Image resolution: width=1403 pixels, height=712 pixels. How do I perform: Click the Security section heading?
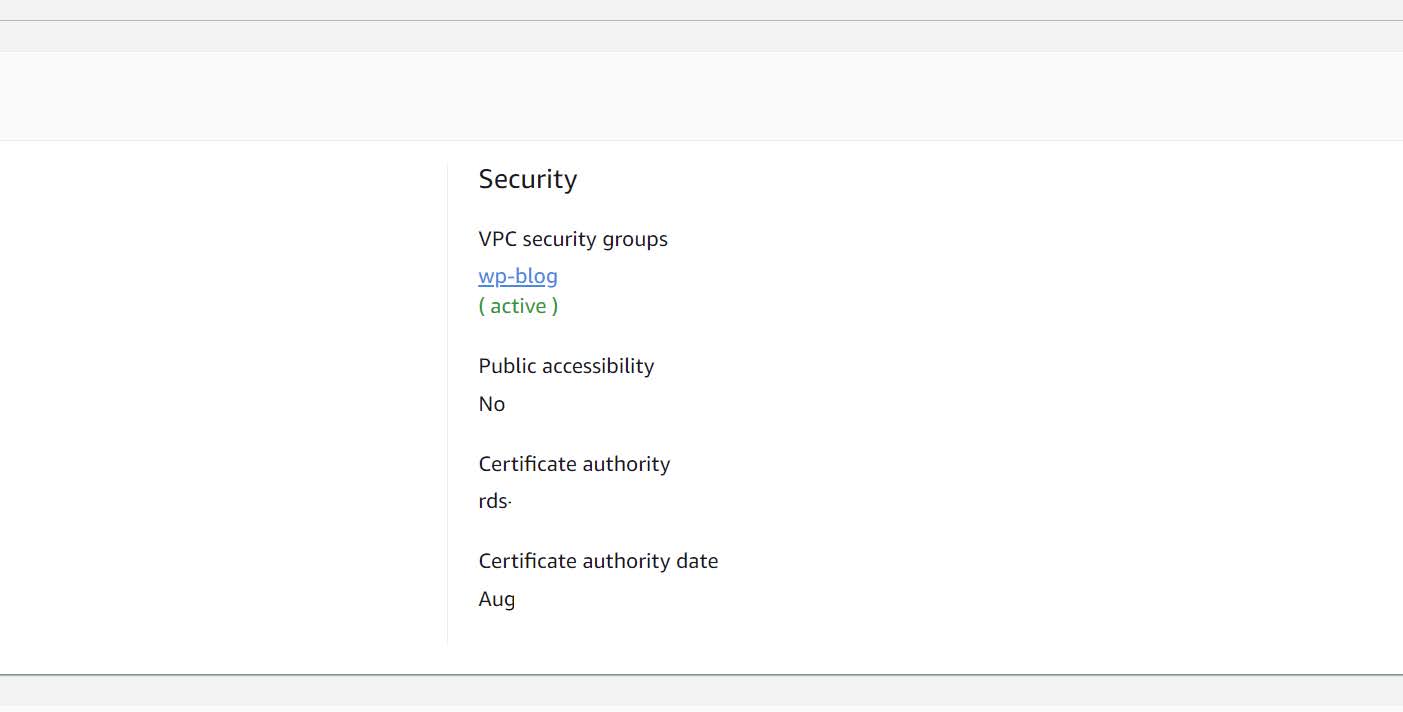[x=527, y=179]
